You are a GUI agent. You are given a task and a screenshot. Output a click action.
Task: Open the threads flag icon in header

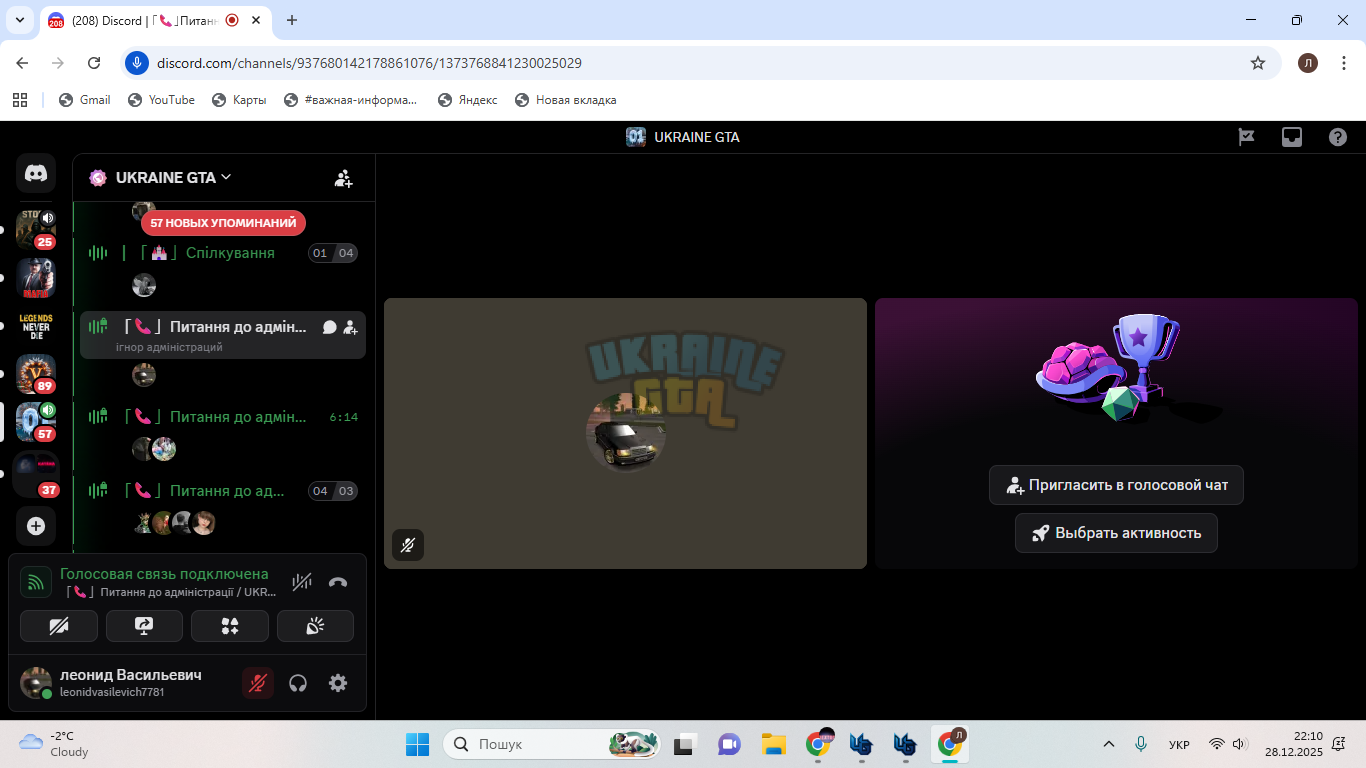tap(1246, 137)
